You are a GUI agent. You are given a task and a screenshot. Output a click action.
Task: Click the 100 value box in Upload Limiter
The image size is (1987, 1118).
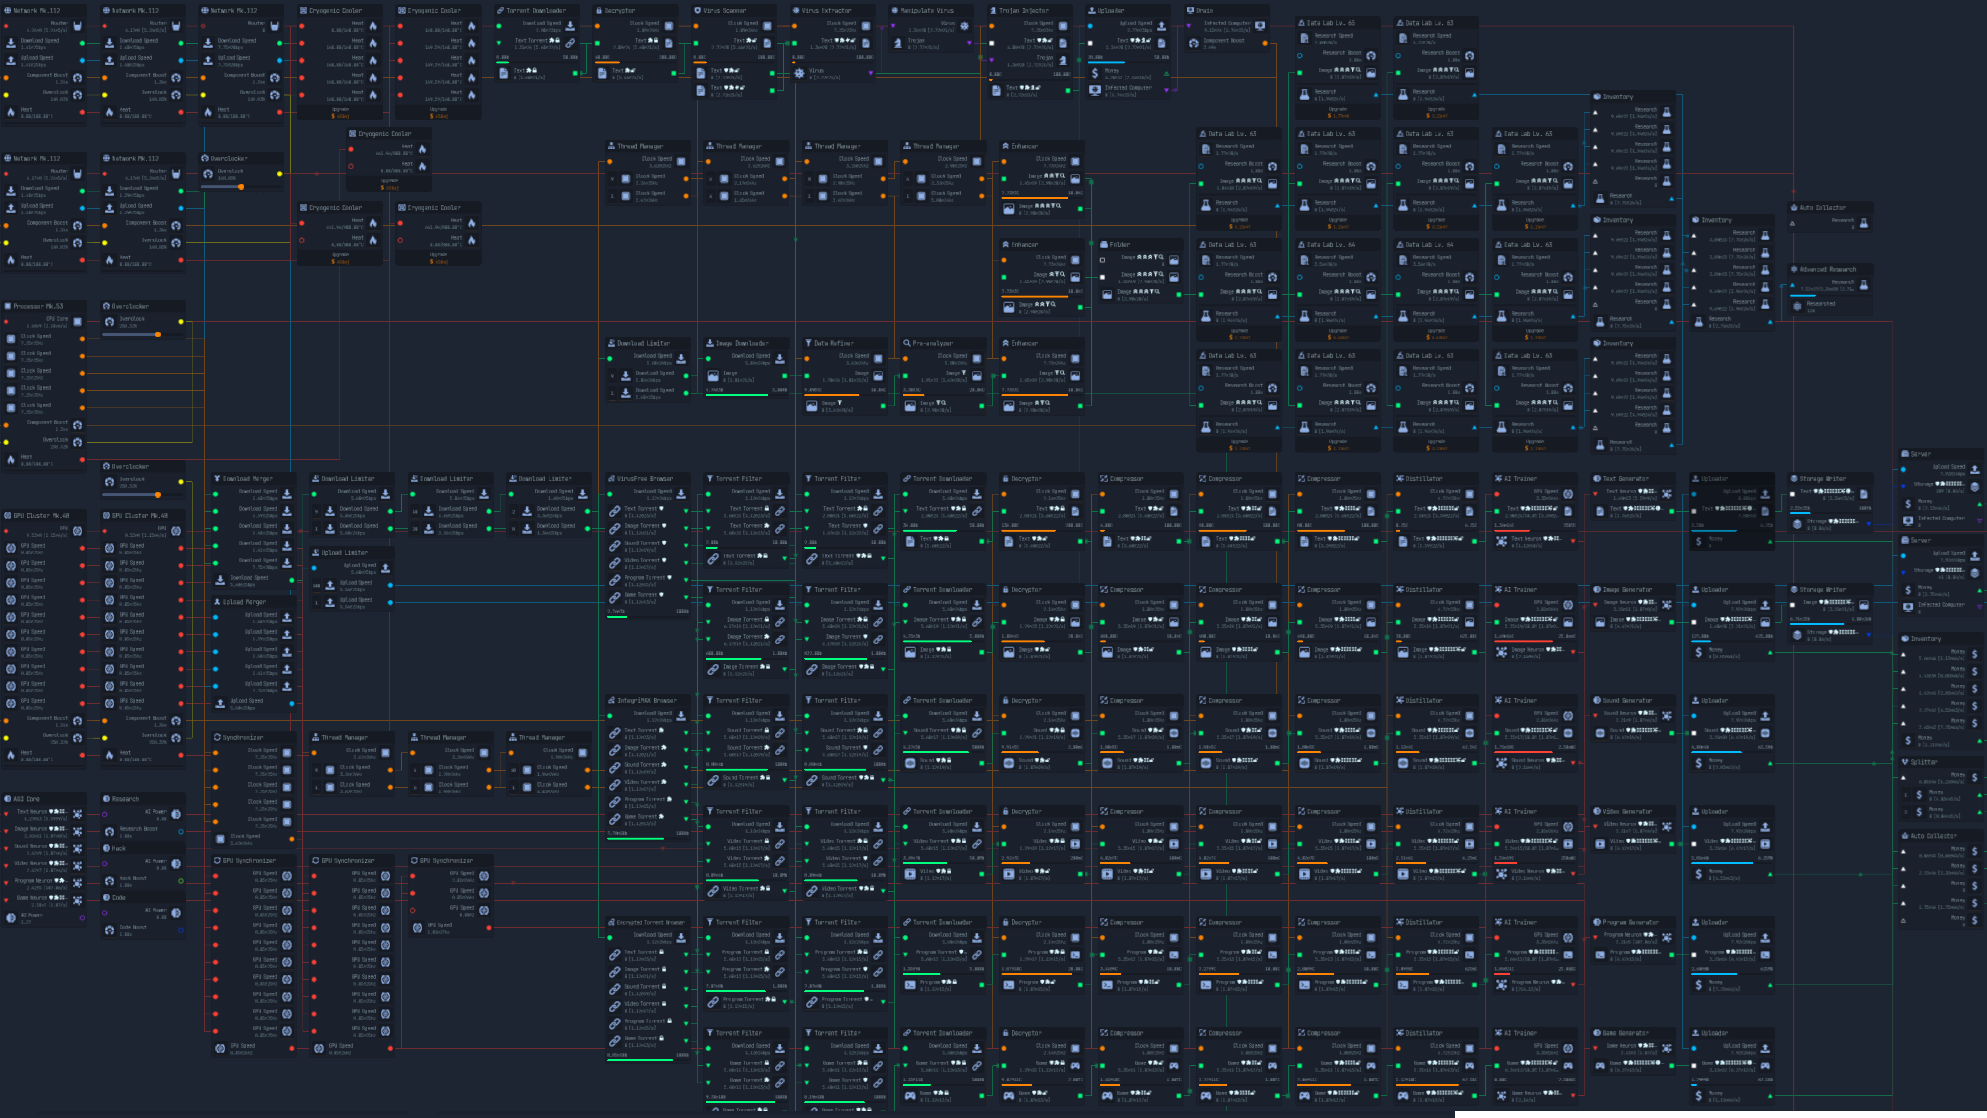tap(316, 586)
